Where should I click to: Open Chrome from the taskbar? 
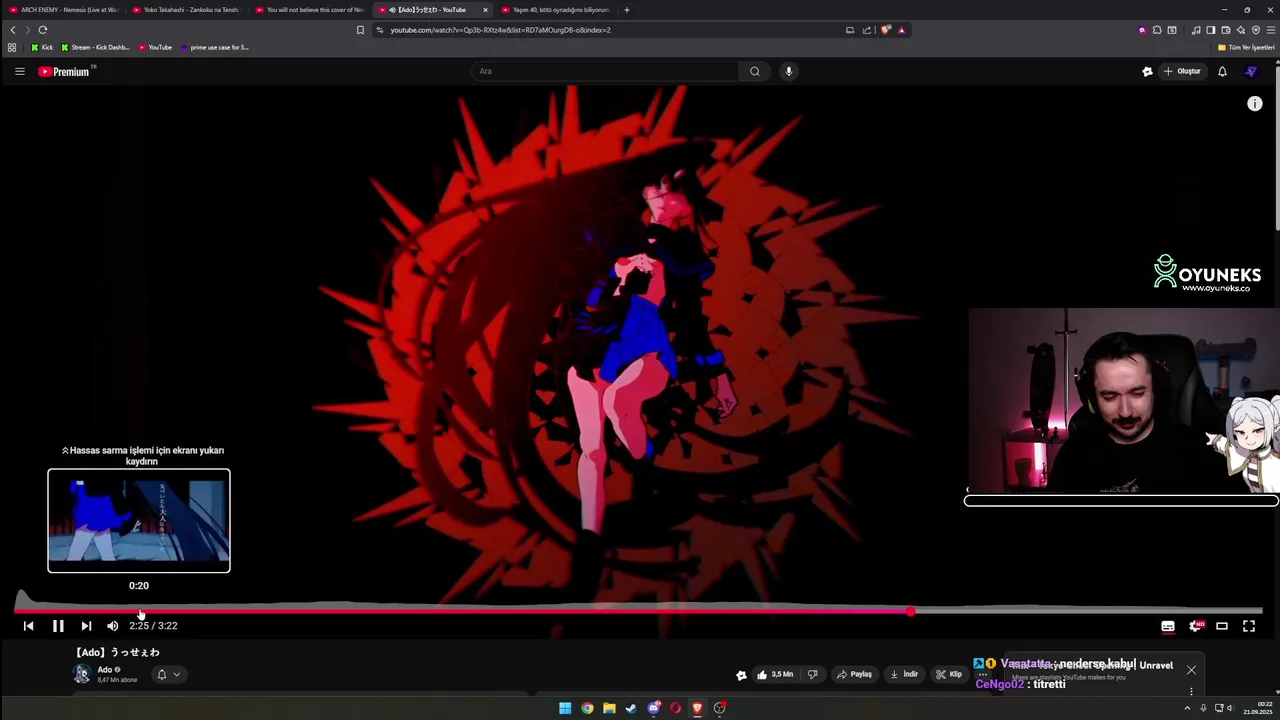tap(587, 708)
